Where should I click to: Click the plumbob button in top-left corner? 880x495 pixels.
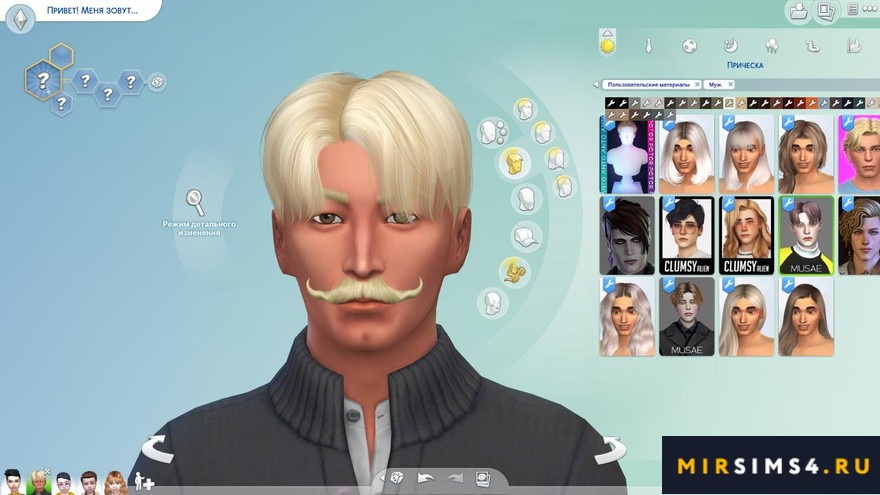click(x=20, y=19)
